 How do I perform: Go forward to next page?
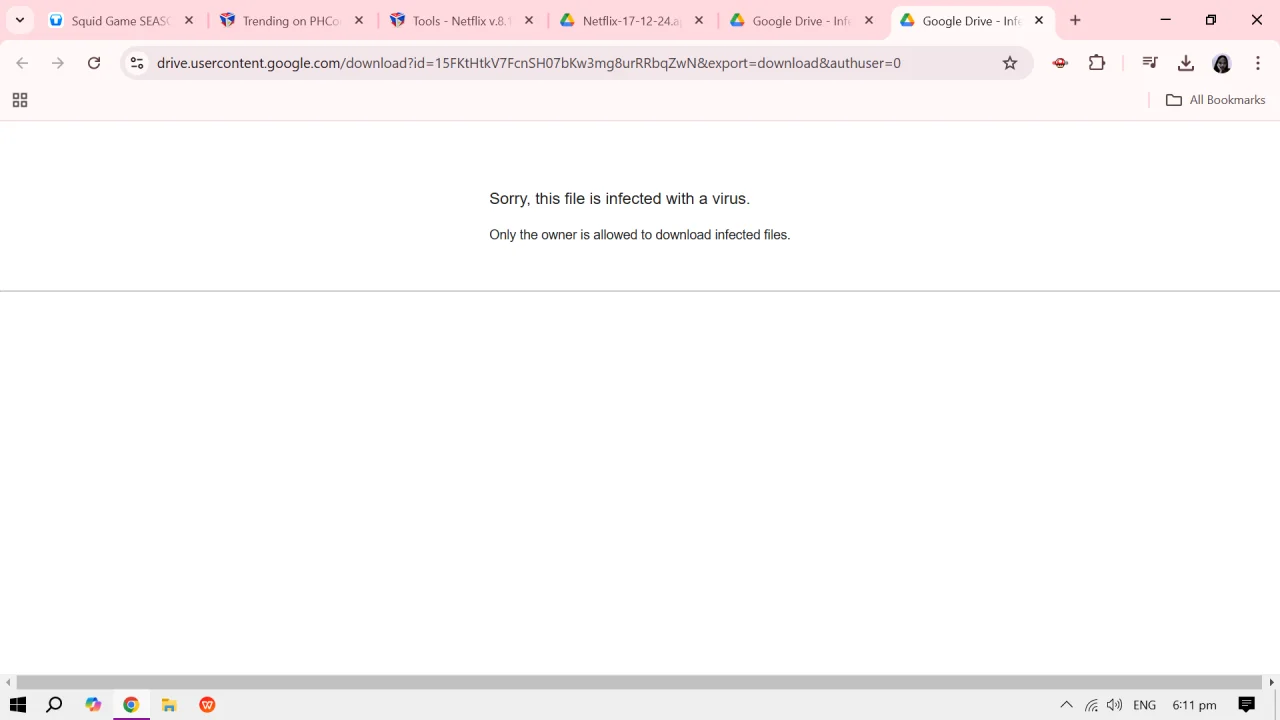coord(58,63)
